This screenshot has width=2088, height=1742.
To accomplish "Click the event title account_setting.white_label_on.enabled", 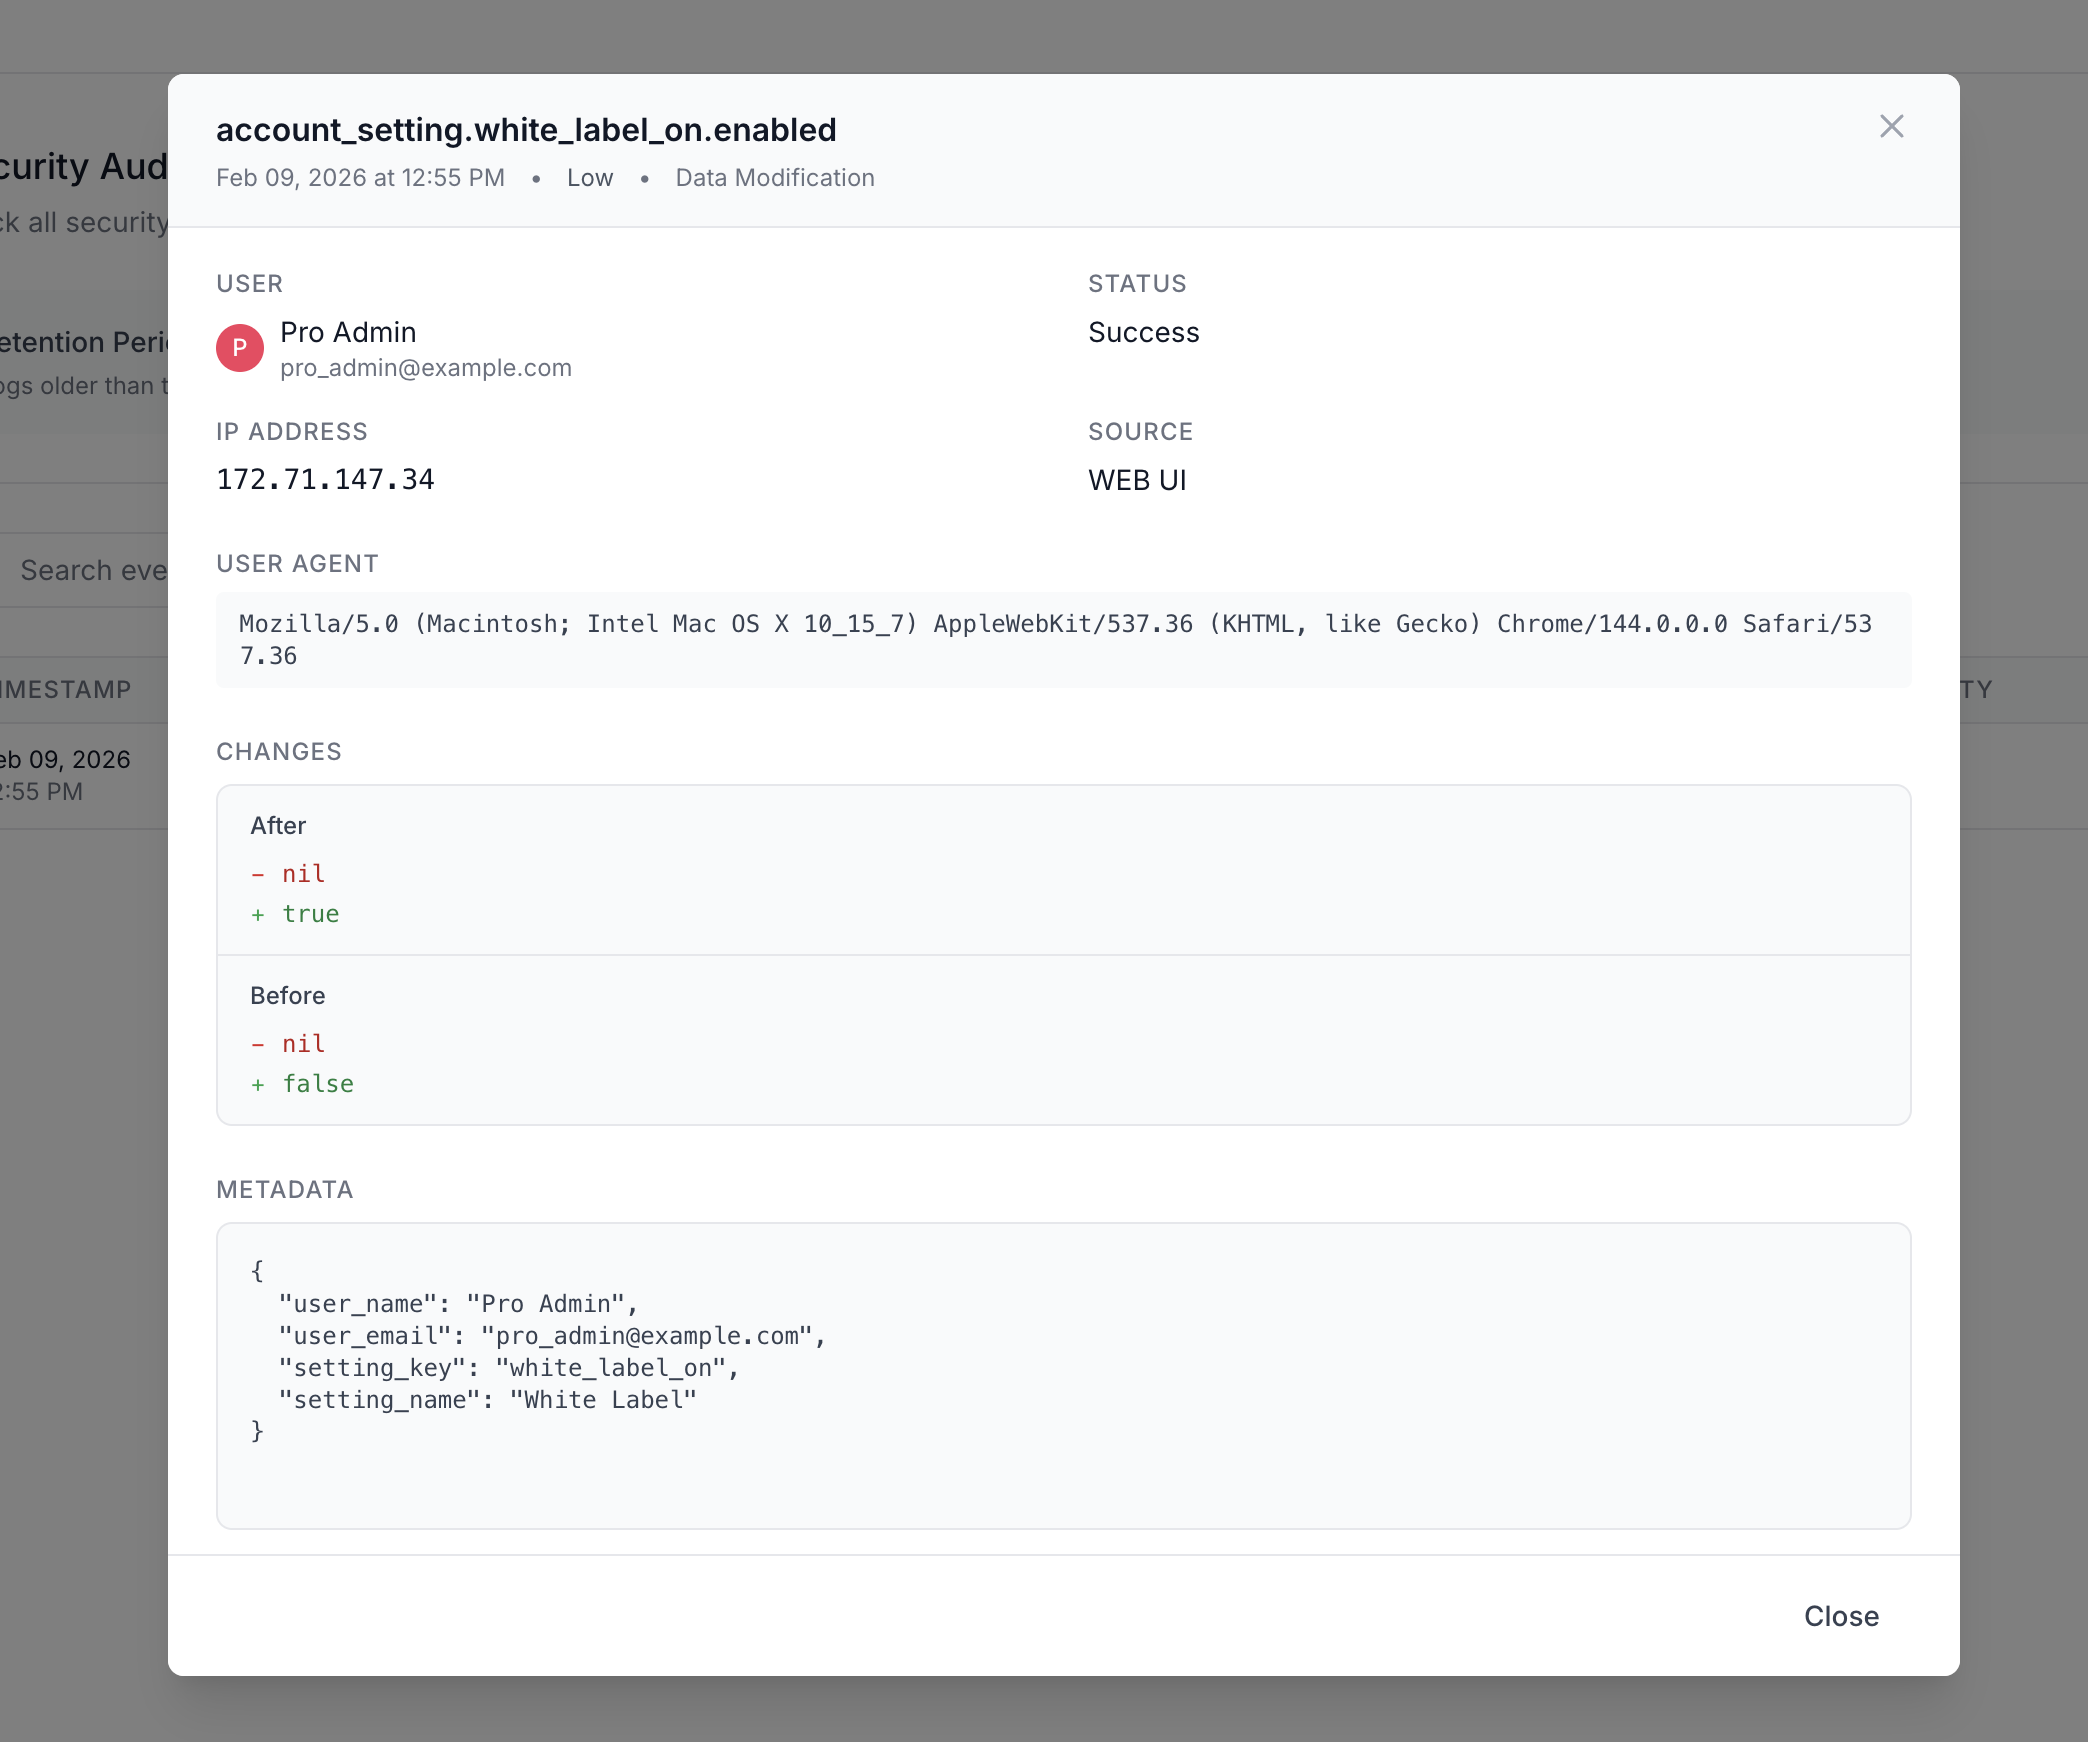I will (526, 130).
